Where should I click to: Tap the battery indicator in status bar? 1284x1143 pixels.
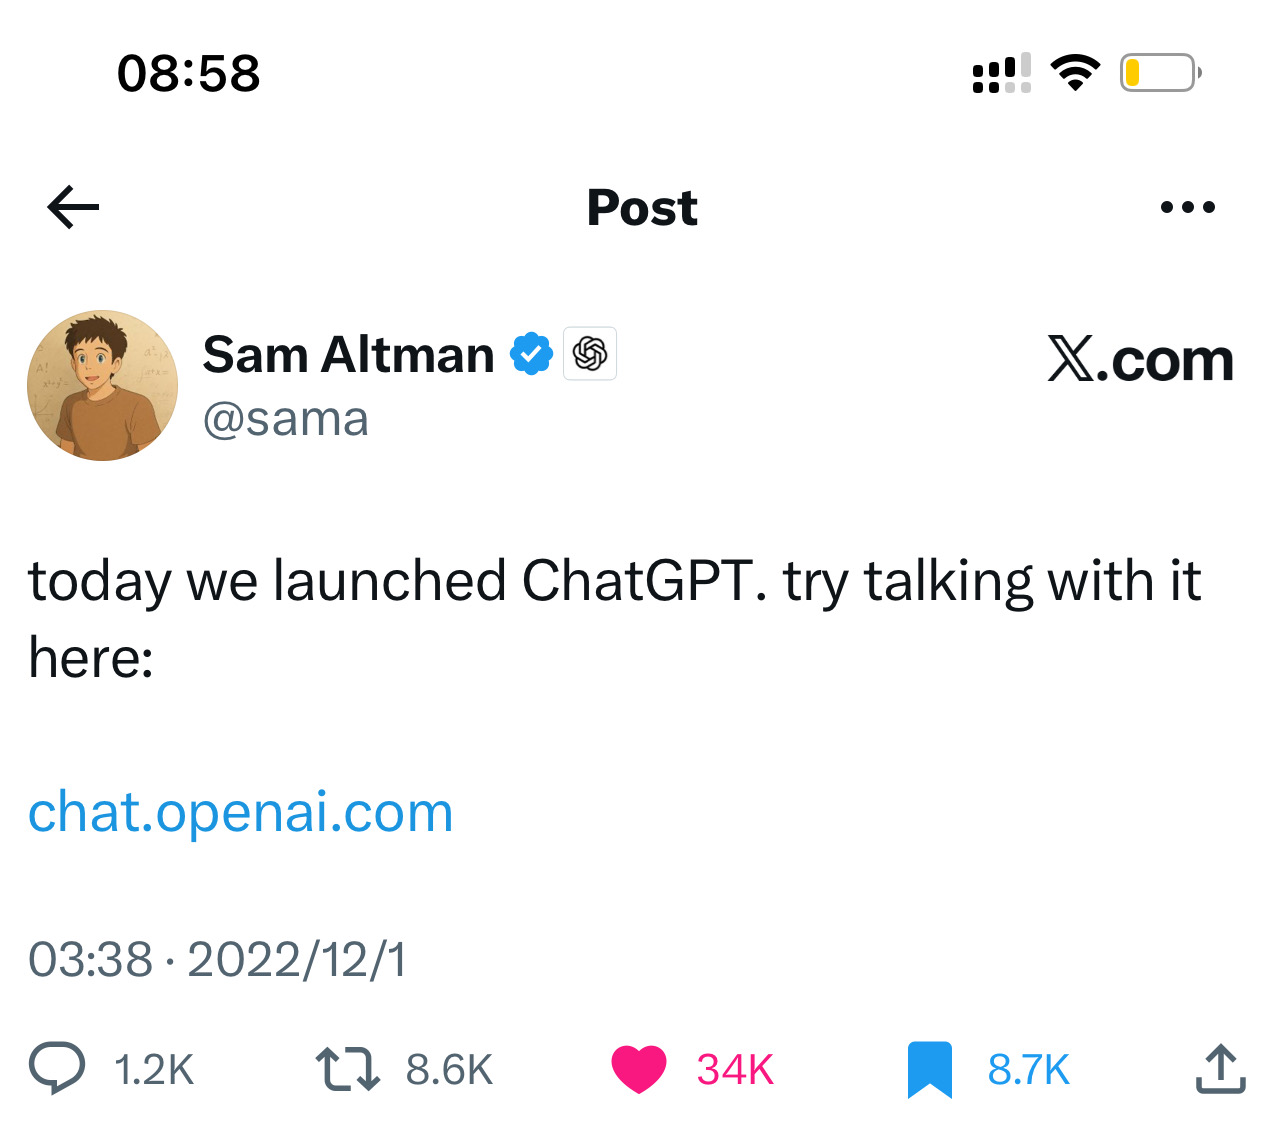pos(1159,73)
